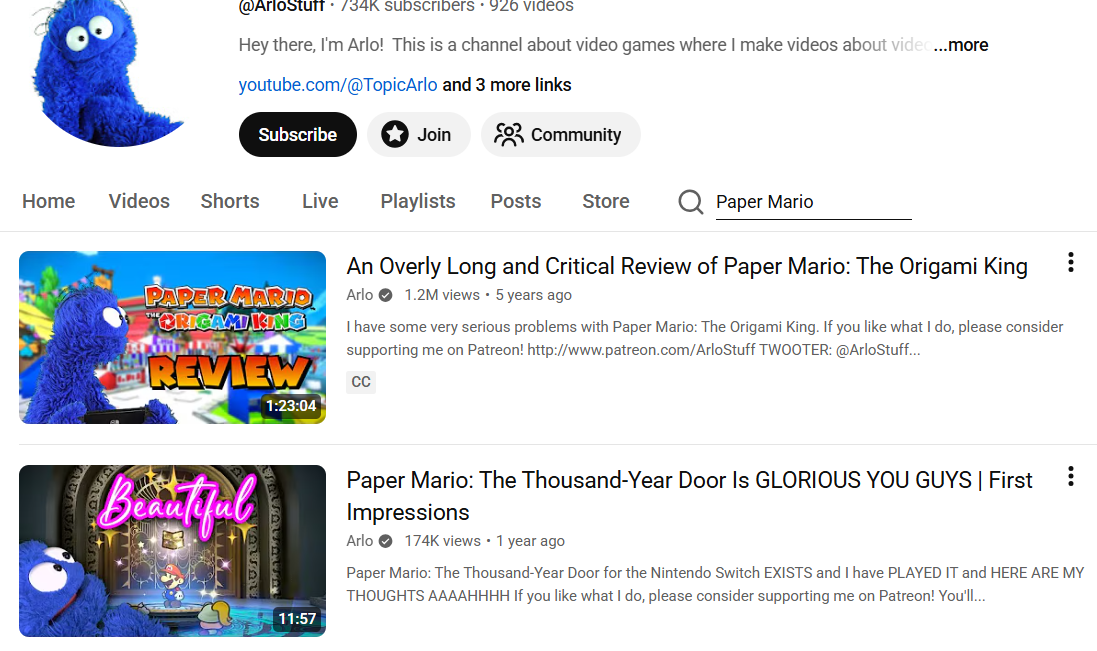Open the Community button
Image resolution: width=1097 pixels, height=651 pixels.
coord(560,134)
